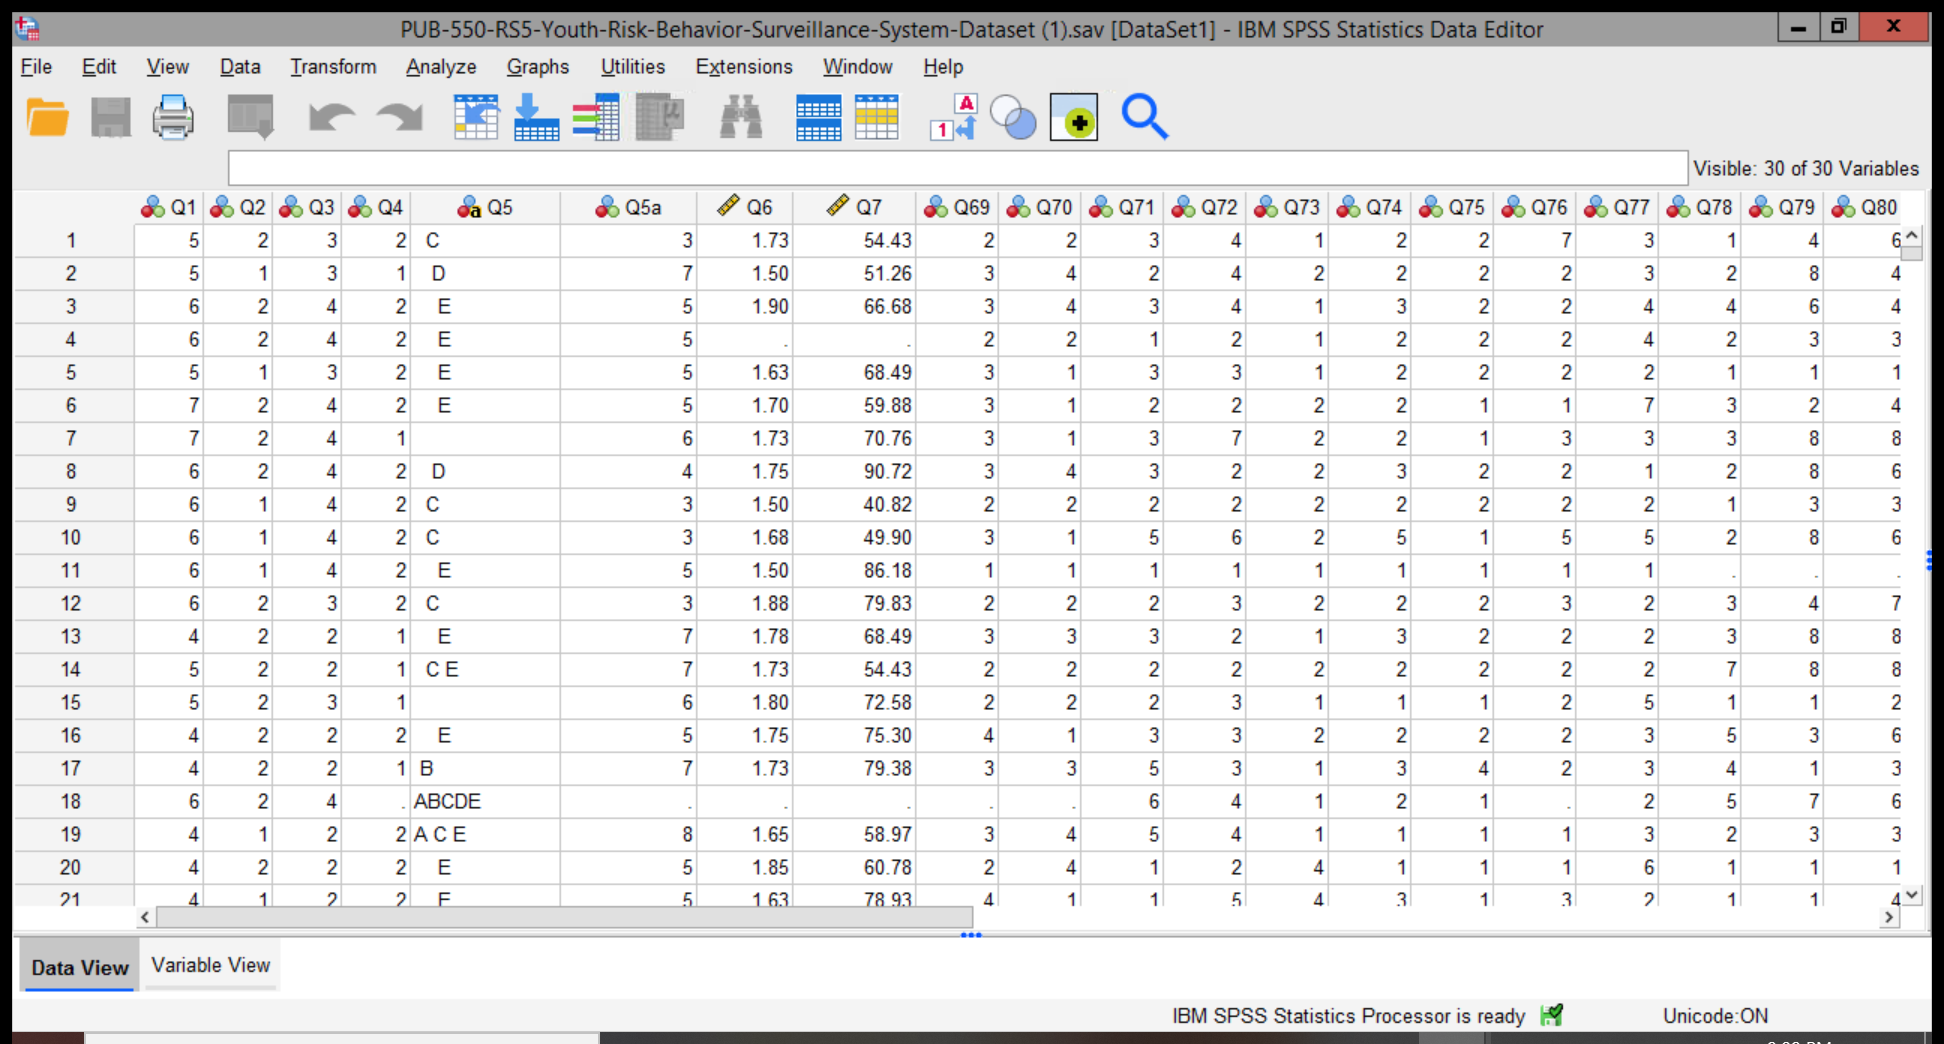Click the vertical scrollbar up arrow

[x=1912, y=236]
